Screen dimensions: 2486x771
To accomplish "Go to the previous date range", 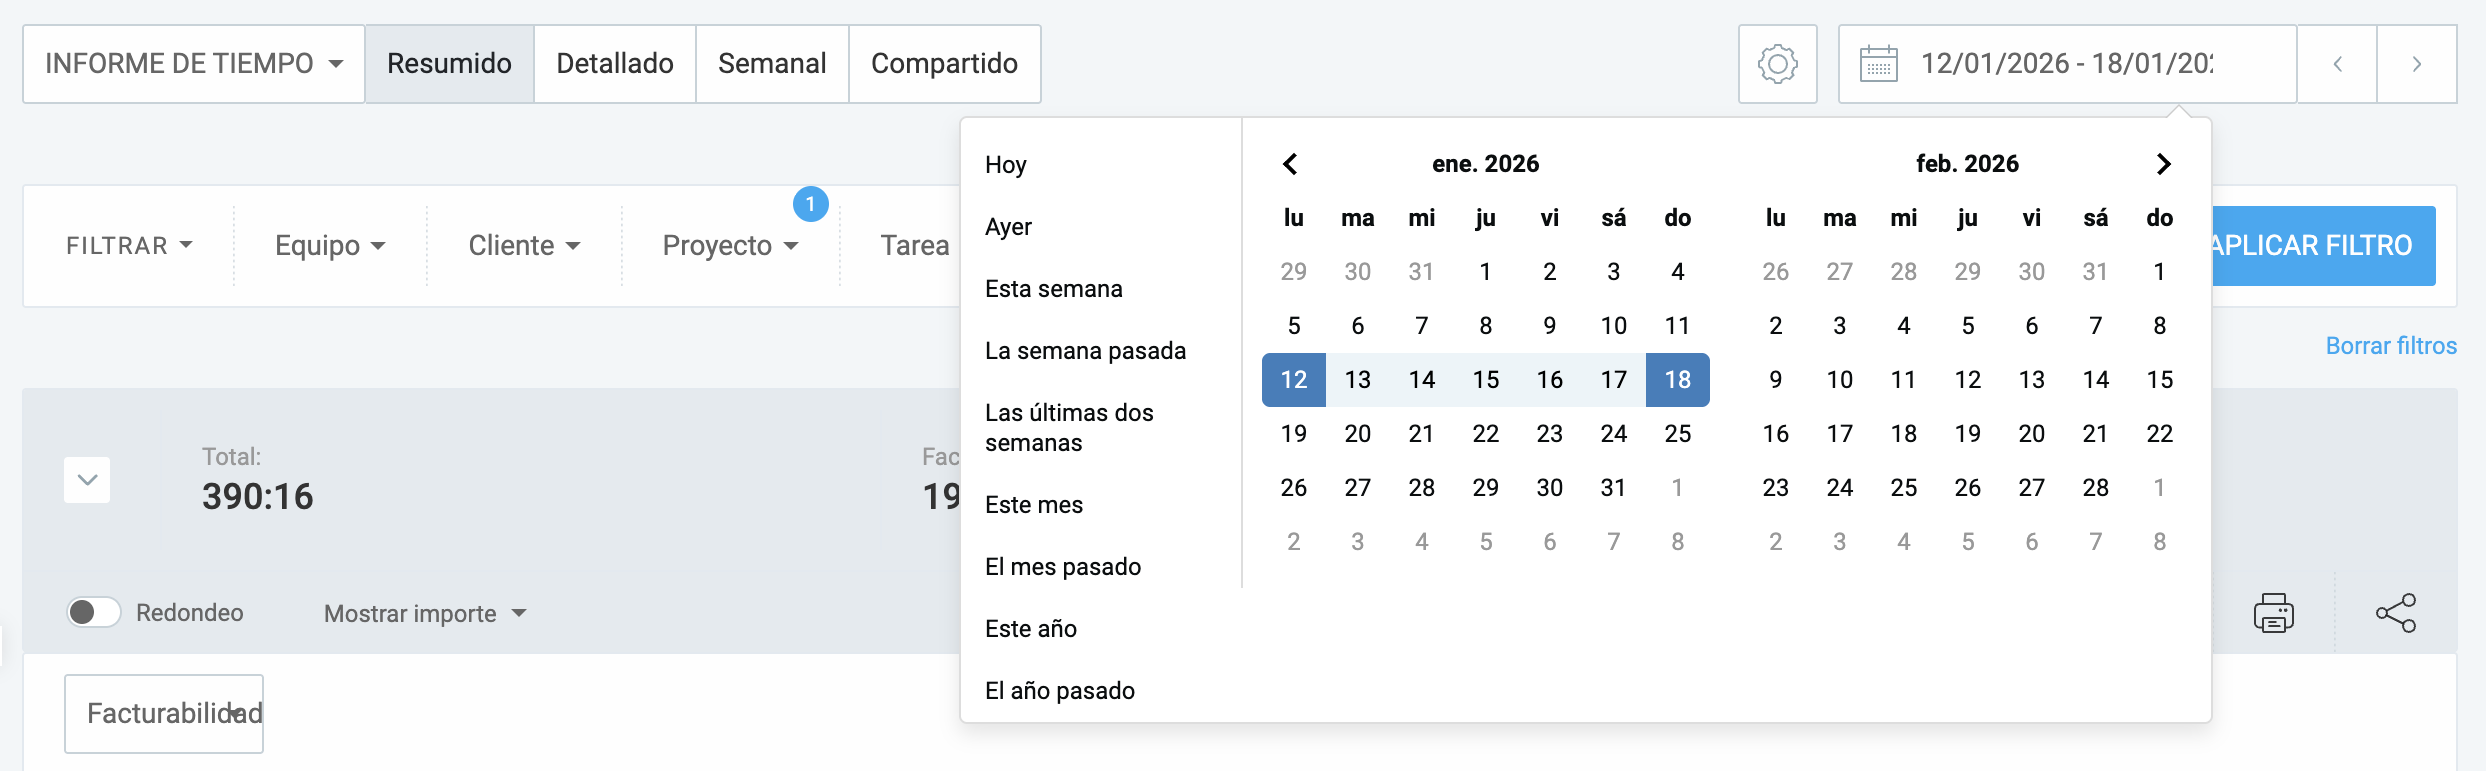I will click(x=2337, y=63).
